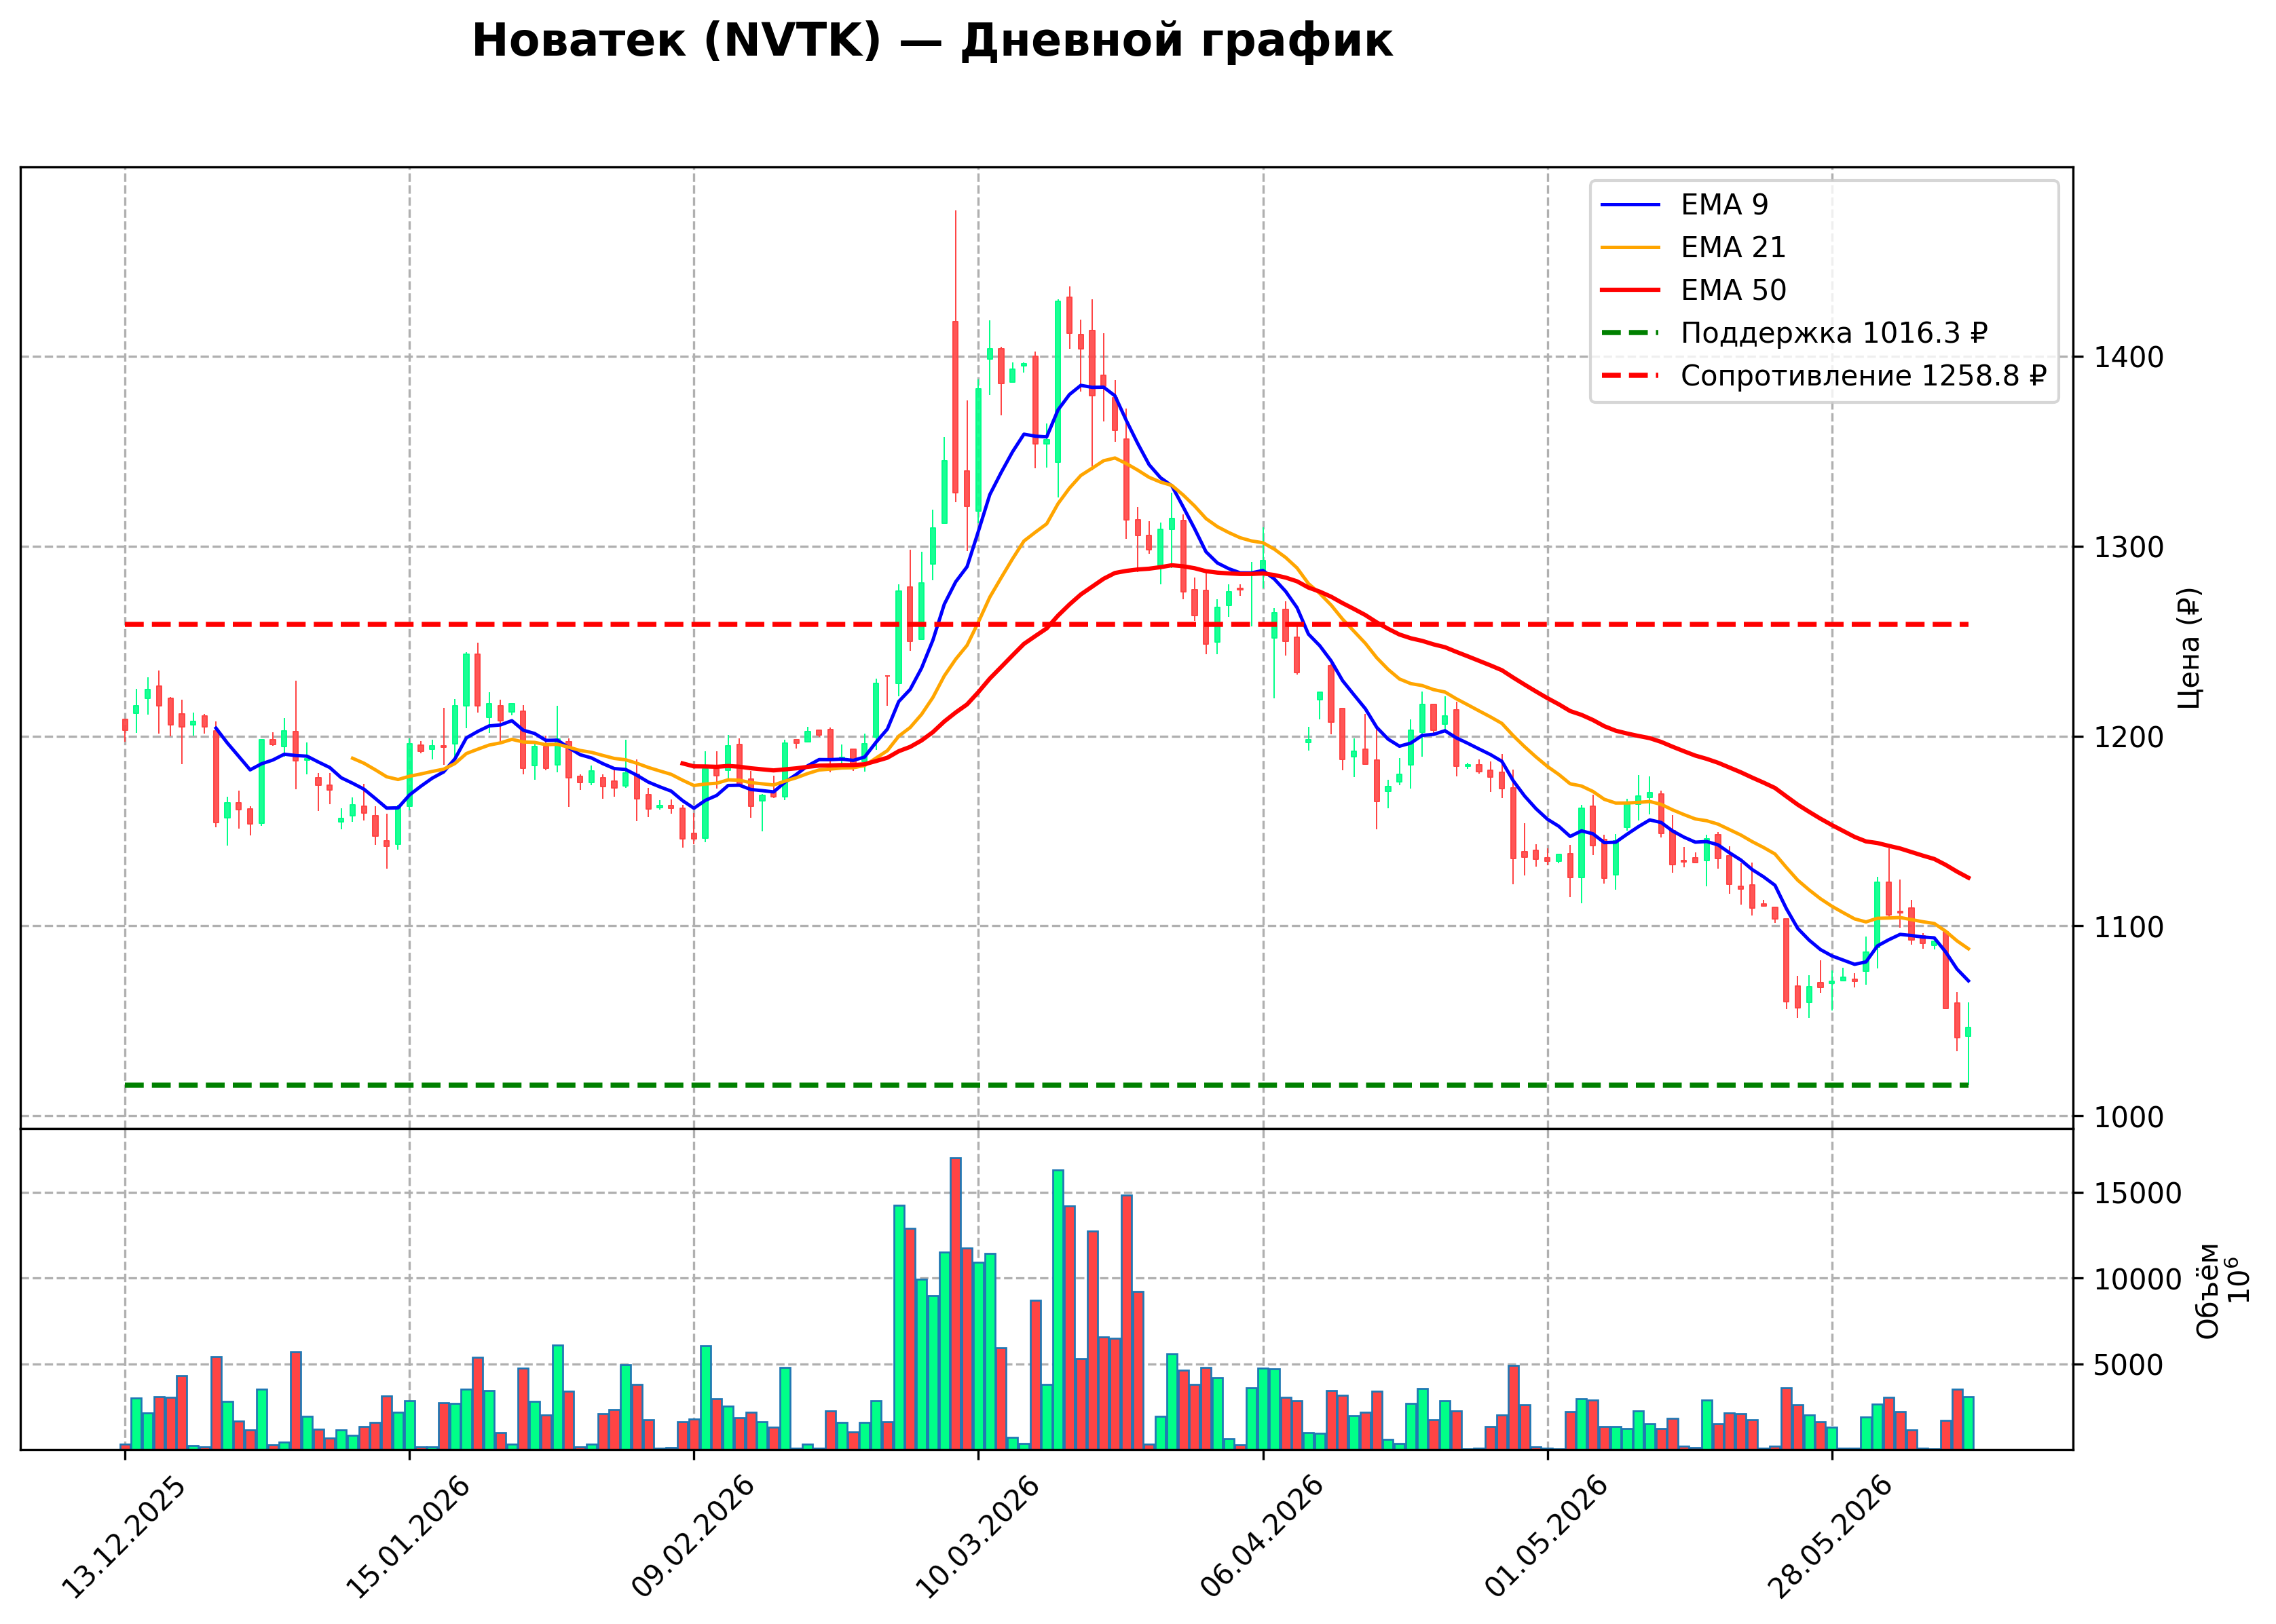Click the green dashed sample beside Поддержка

click(1630, 333)
